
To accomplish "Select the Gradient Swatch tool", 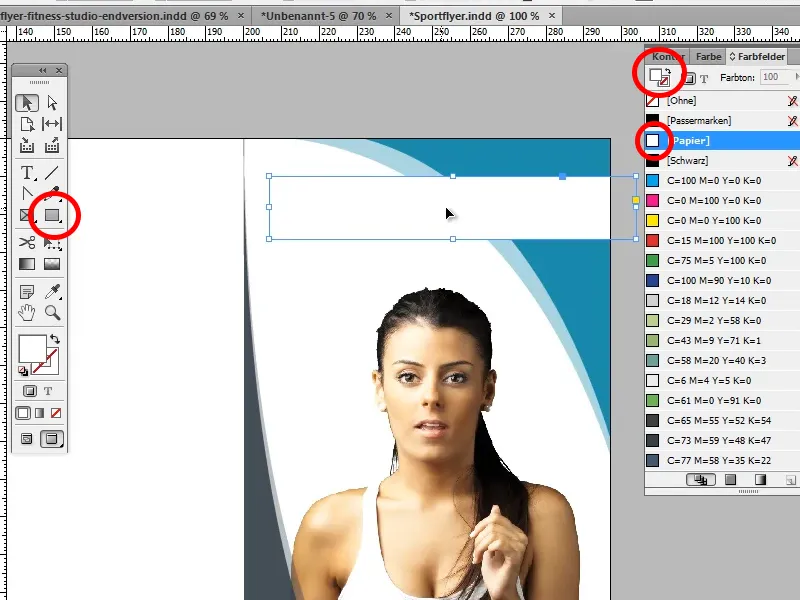I will [x=27, y=264].
